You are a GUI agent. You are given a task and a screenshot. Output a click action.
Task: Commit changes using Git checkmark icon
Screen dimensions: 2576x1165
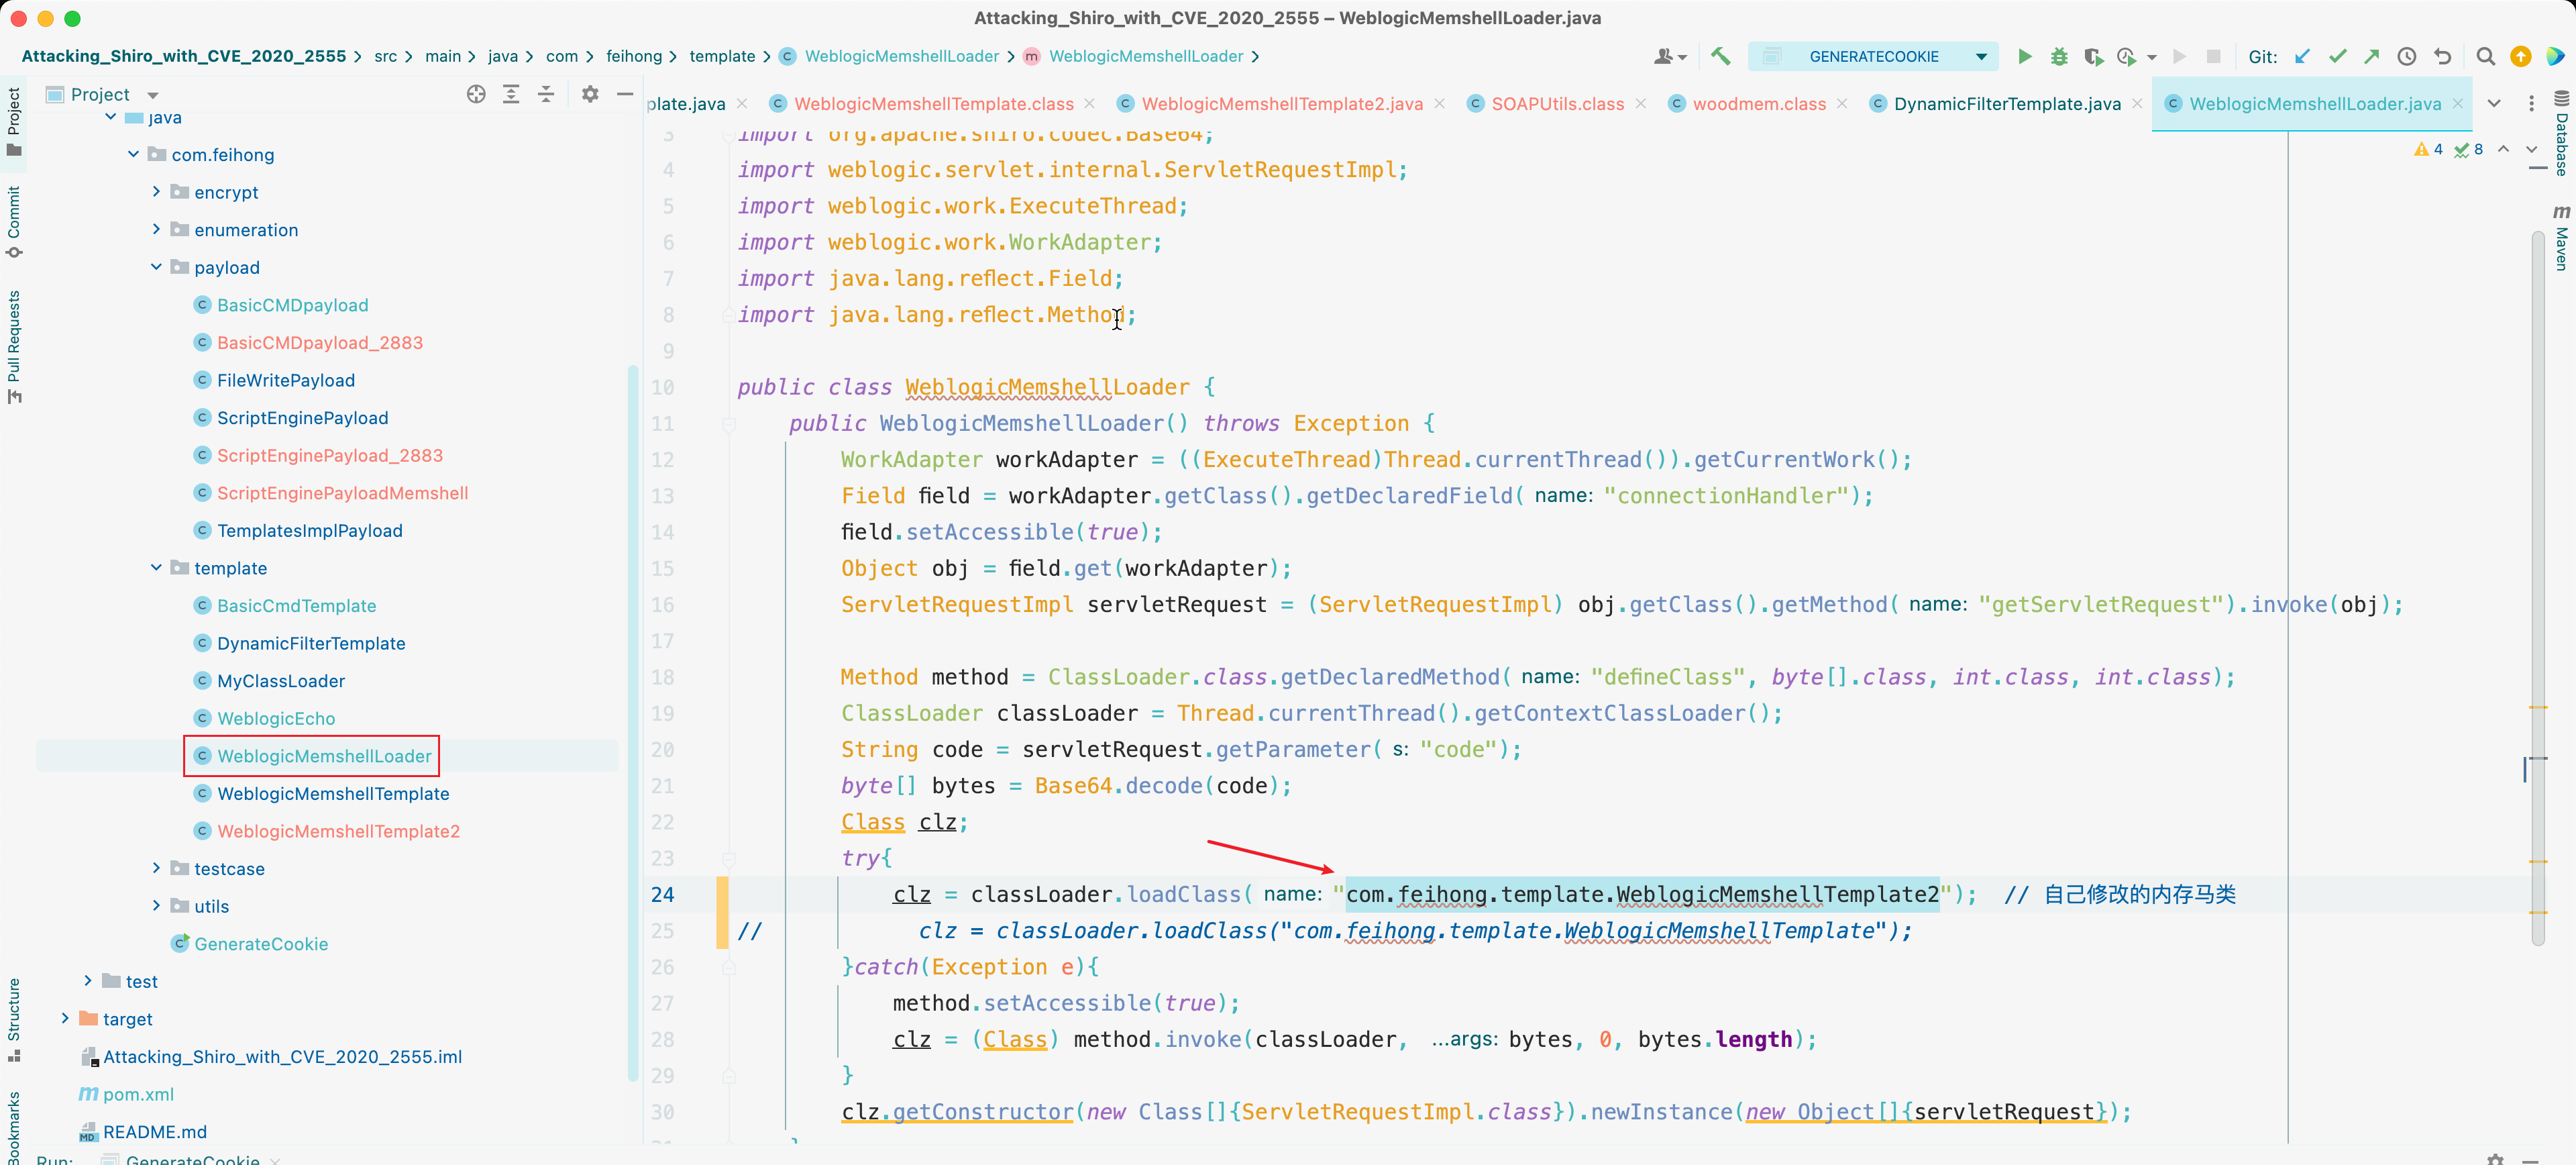click(x=2337, y=57)
